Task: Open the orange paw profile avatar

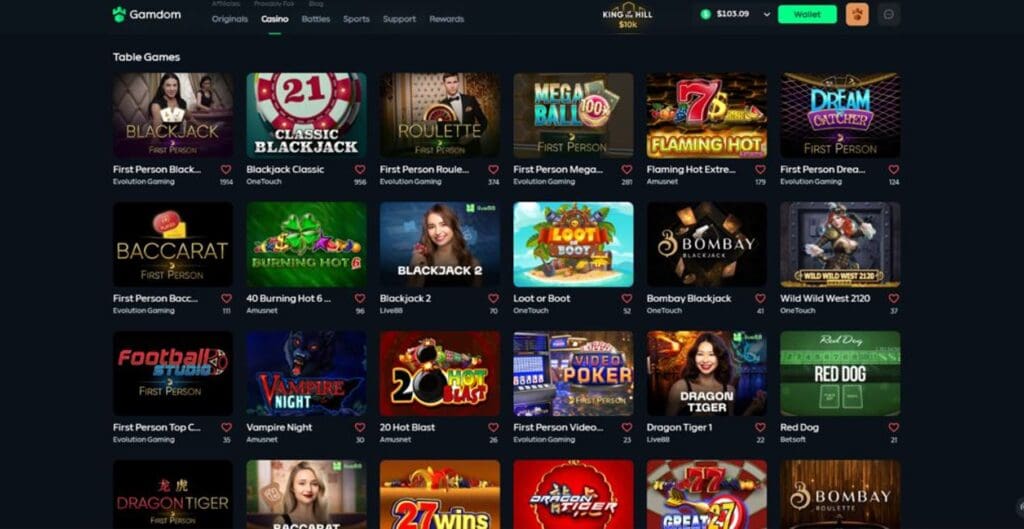Action: point(857,14)
